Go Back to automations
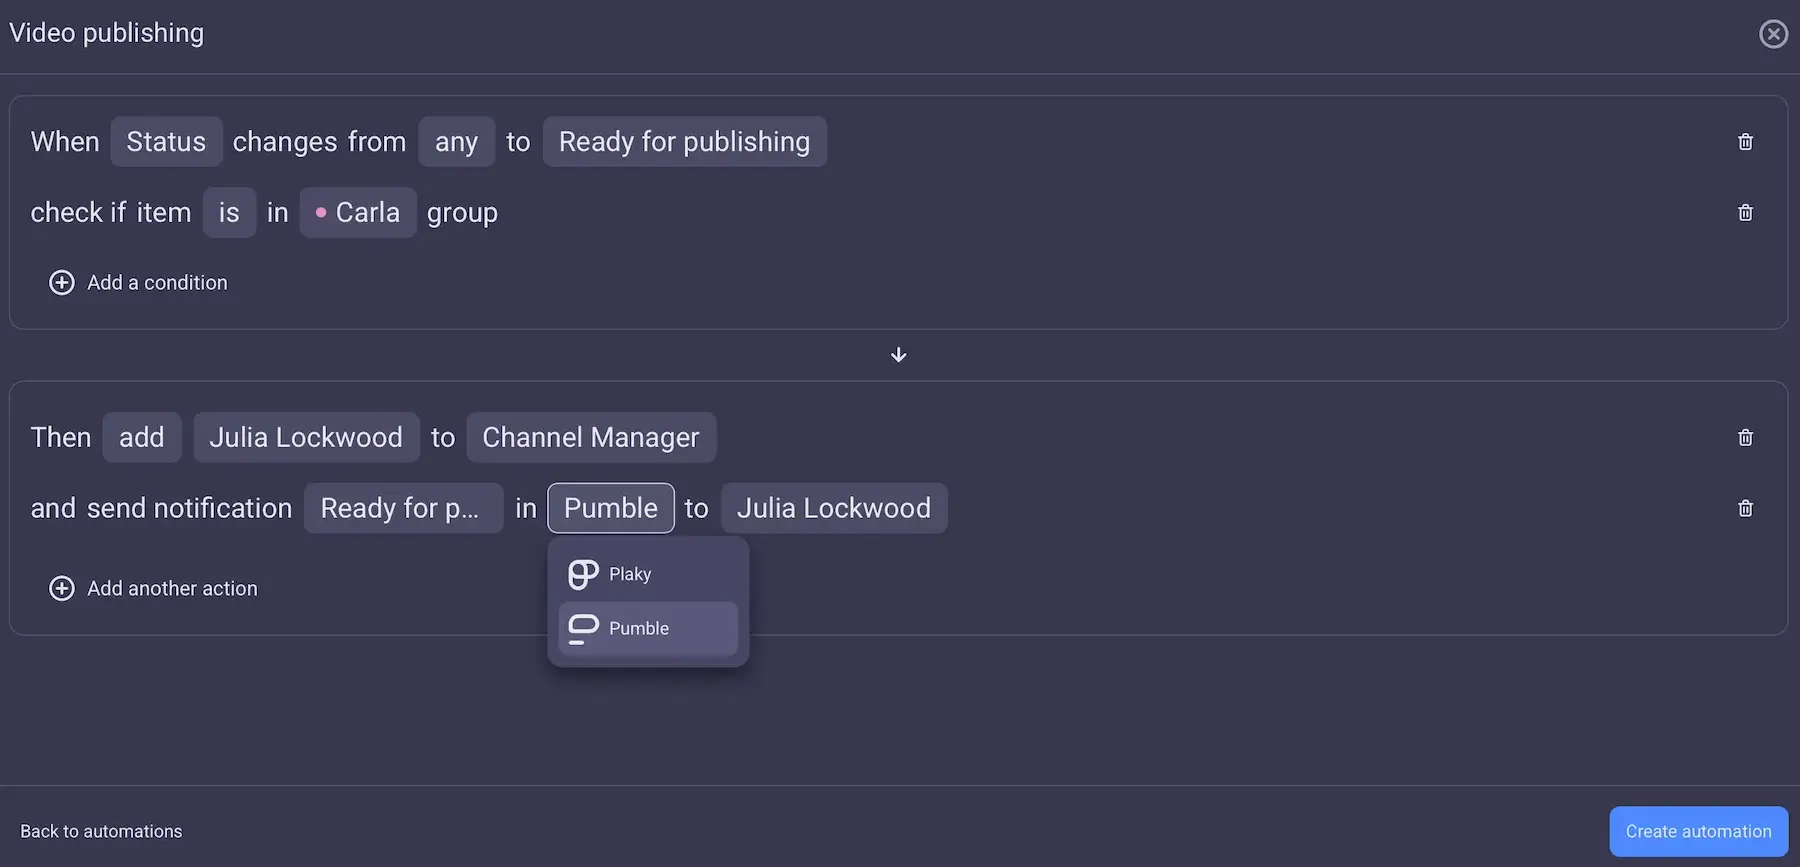The image size is (1800, 867). (x=101, y=831)
